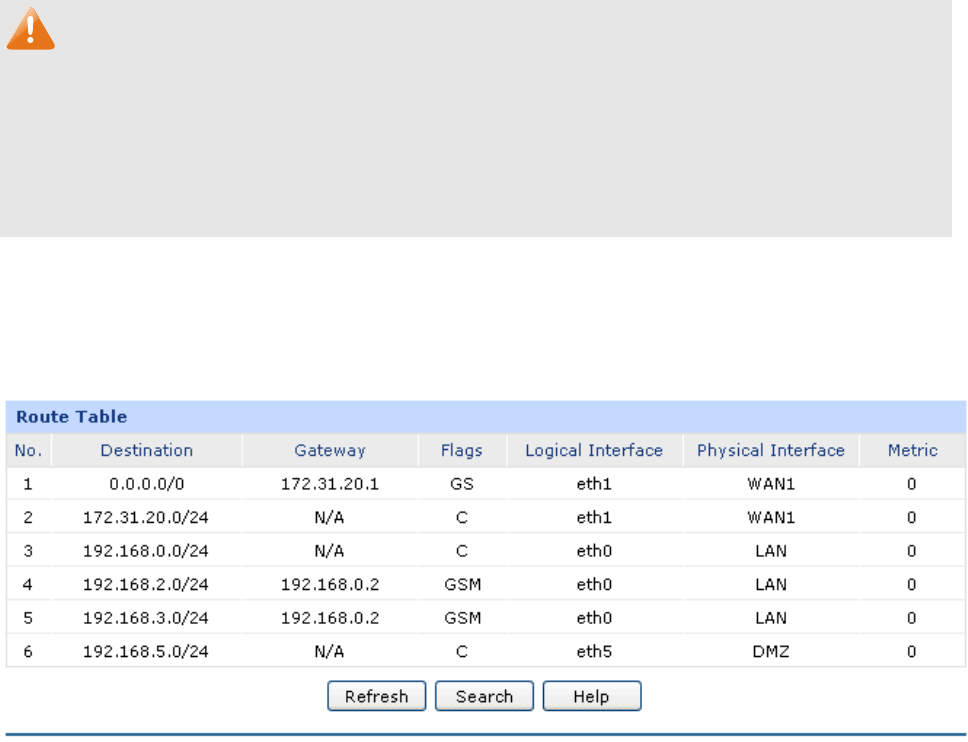Click row number 5
Image resolution: width=968 pixels, height=742 pixels.
[28, 618]
